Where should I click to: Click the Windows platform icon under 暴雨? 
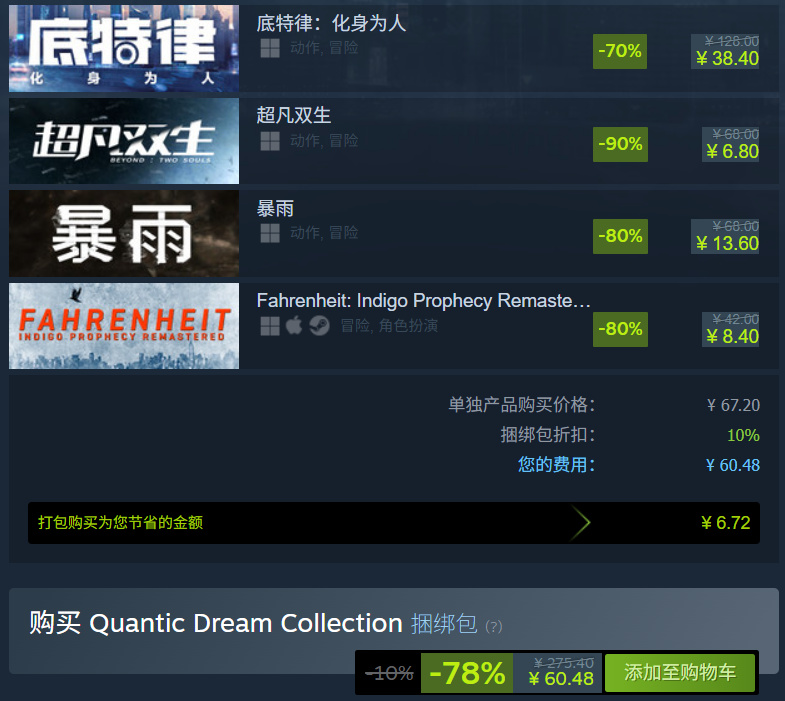click(270, 233)
